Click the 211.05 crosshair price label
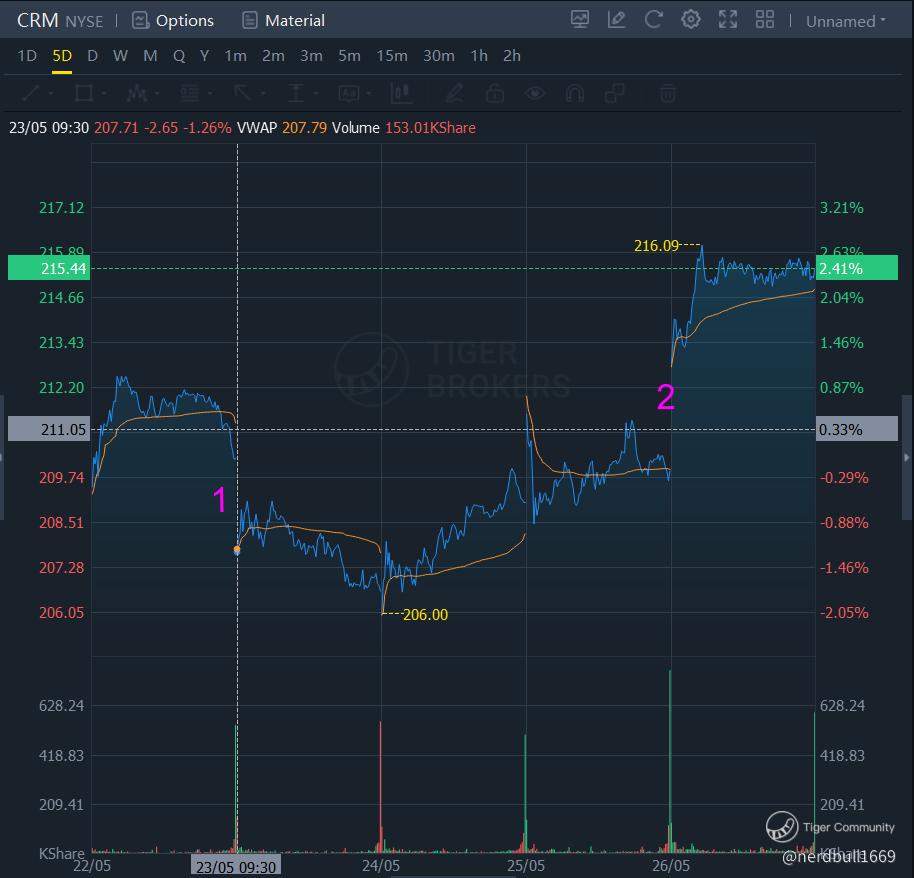 tap(49, 429)
